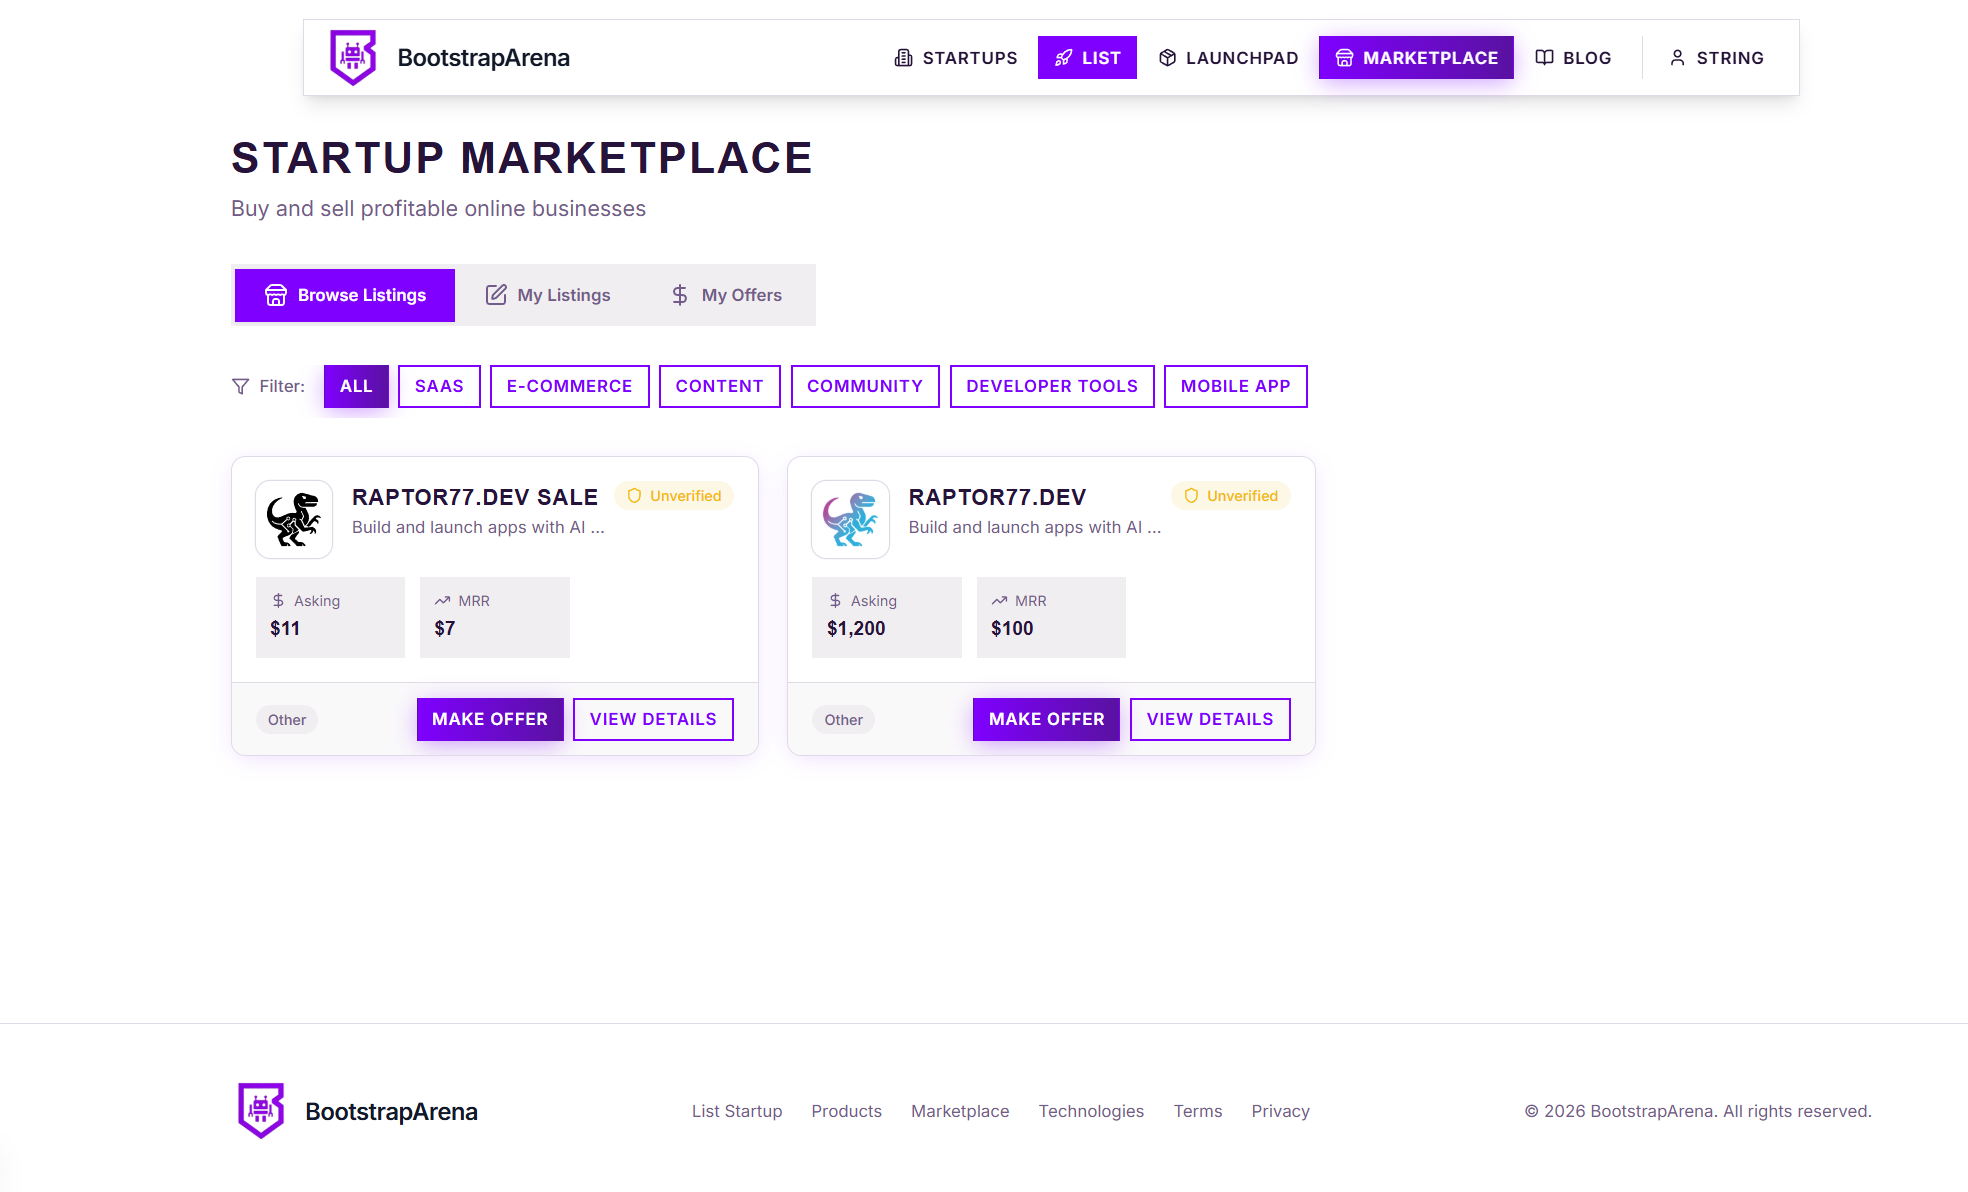Click the storefront icon on MARKETPLACE
This screenshot has width=1968, height=1192.
[x=1344, y=57]
